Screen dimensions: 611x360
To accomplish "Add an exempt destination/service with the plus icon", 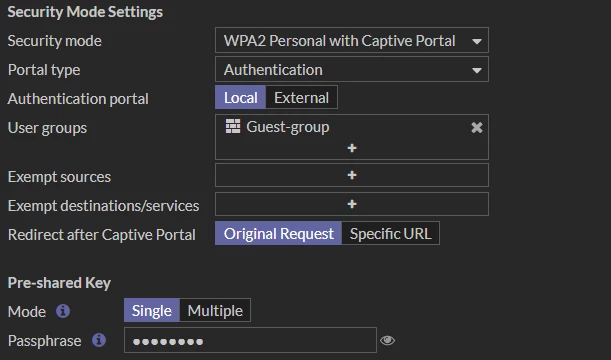I will [351, 204].
